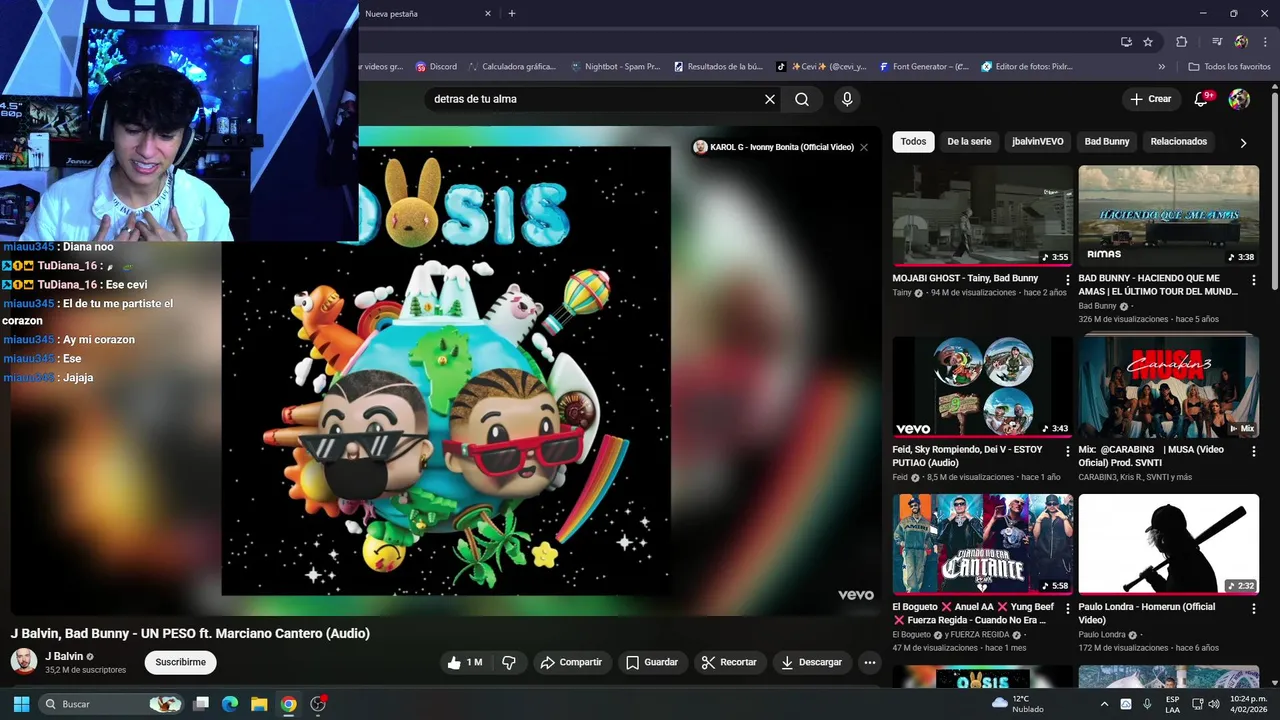
Task: Dismiss the KAROL G suggested video card
Action: tap(864, 147)
